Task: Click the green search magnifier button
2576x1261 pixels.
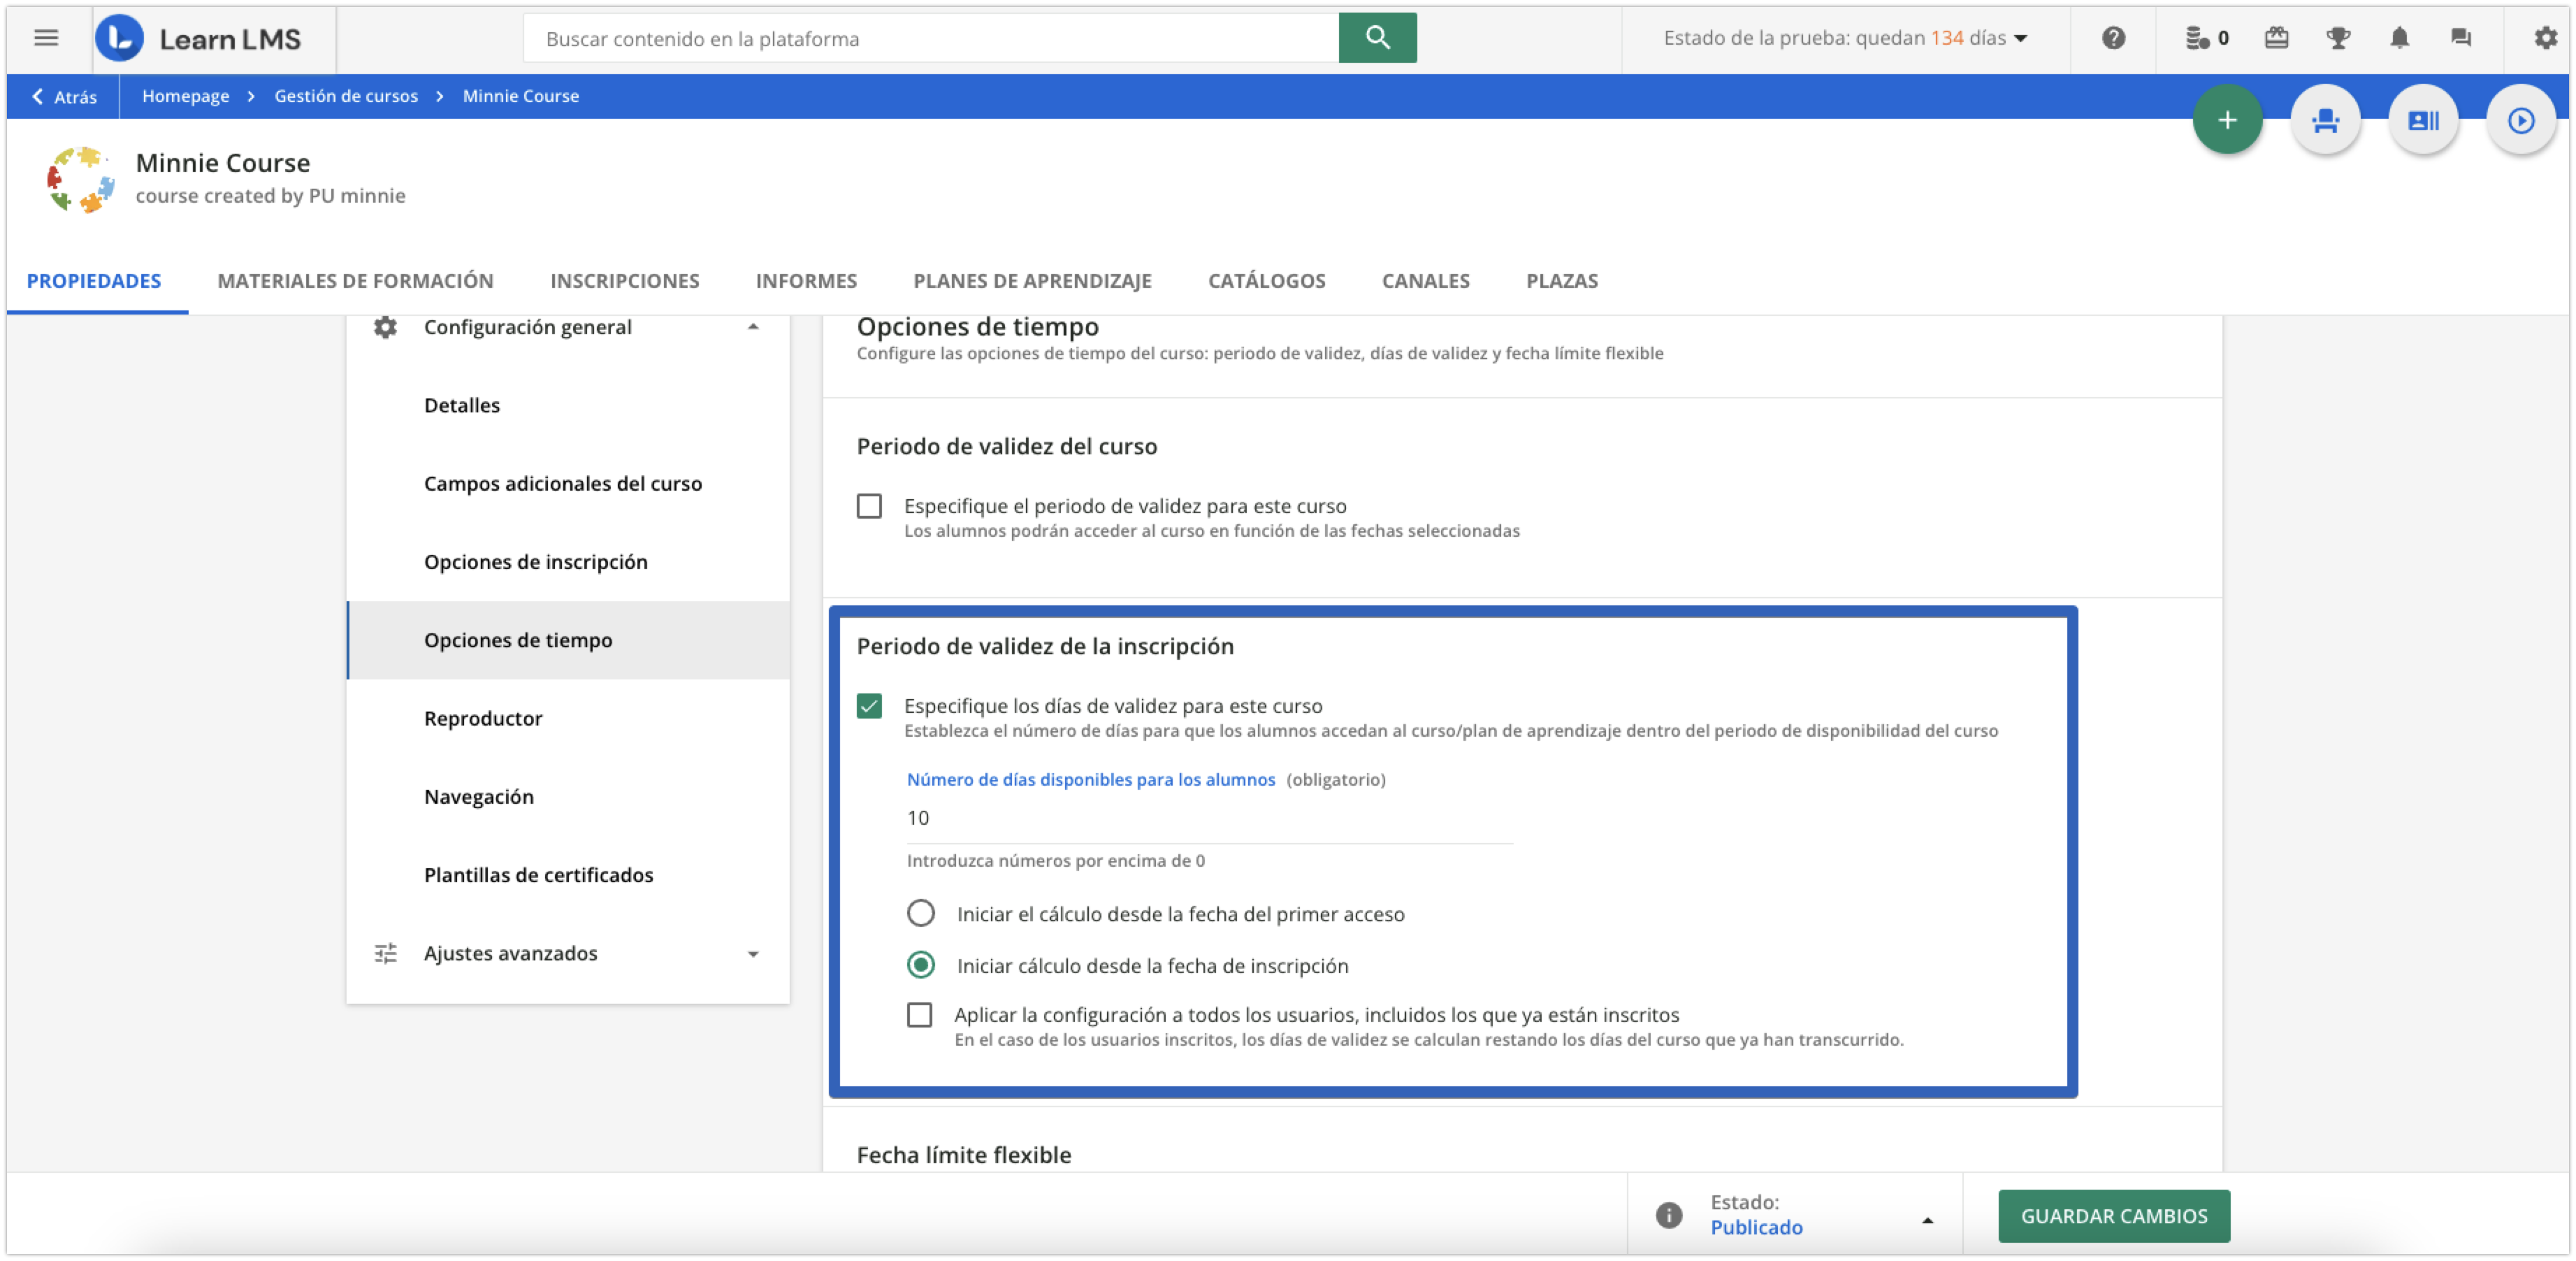Action: point(1377,38)
